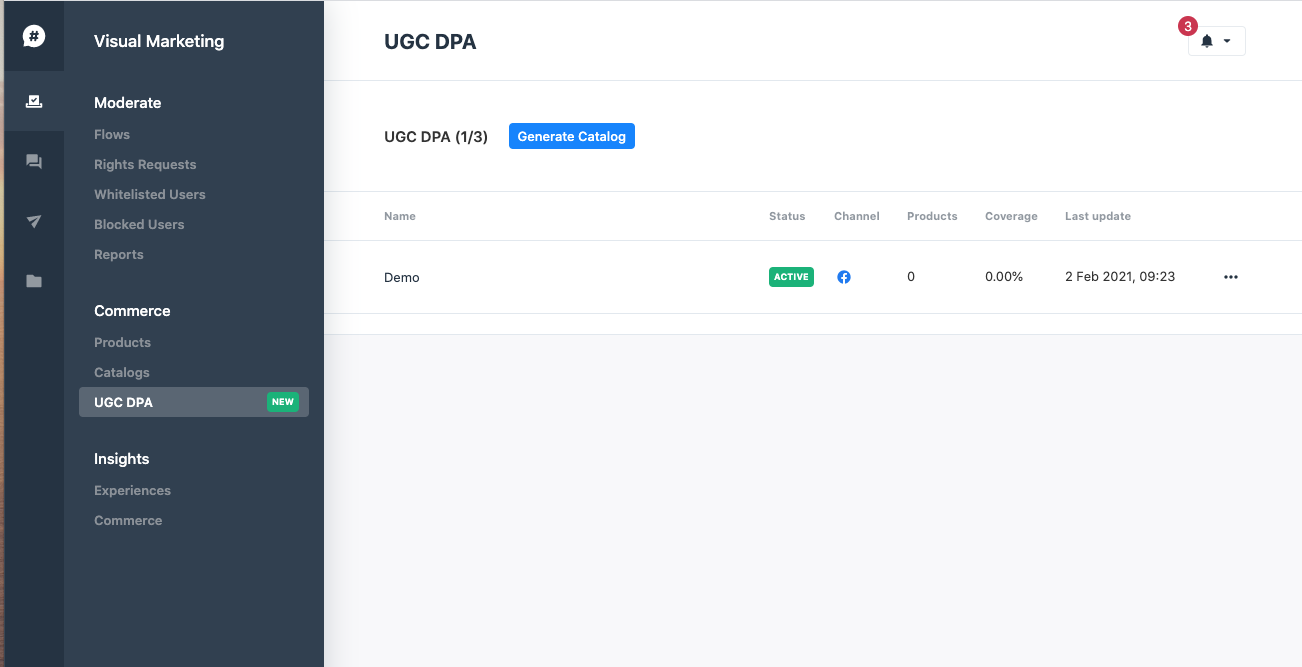Select Reports under Moderate
This screenshot has height=667, width=1302.
click(119, 254)
